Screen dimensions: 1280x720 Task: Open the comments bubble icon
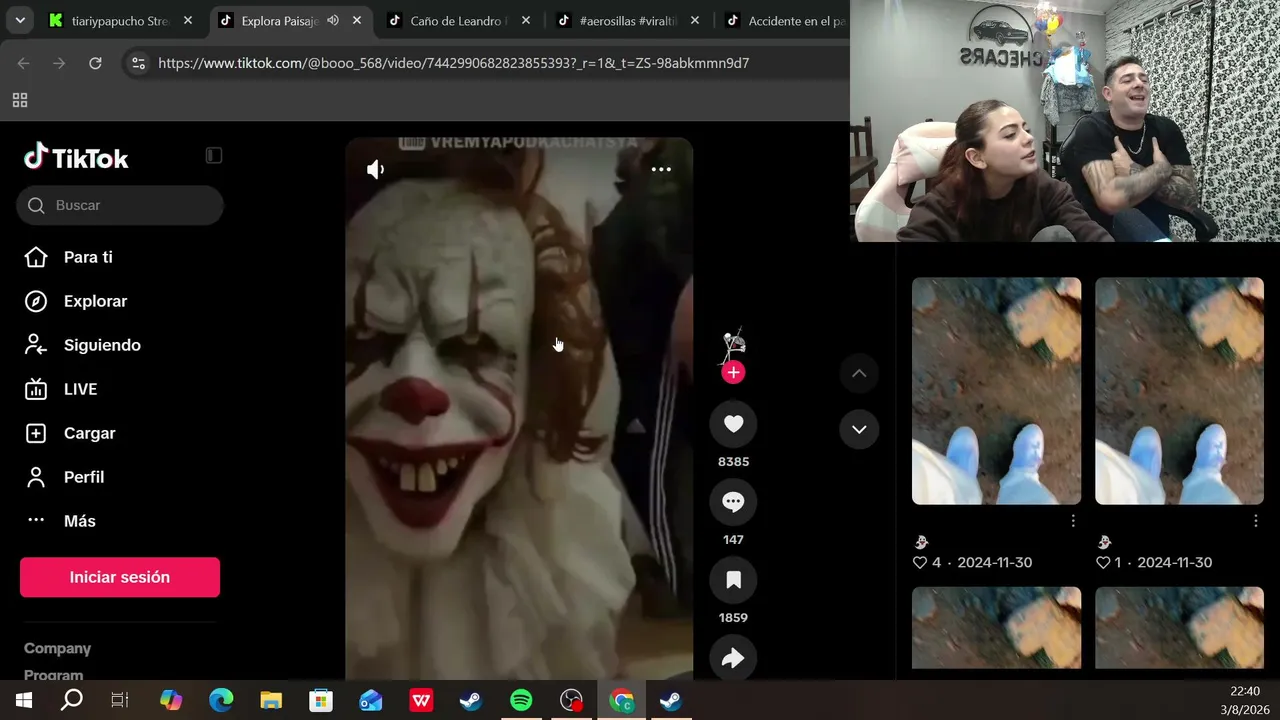(x=733, y=502)
